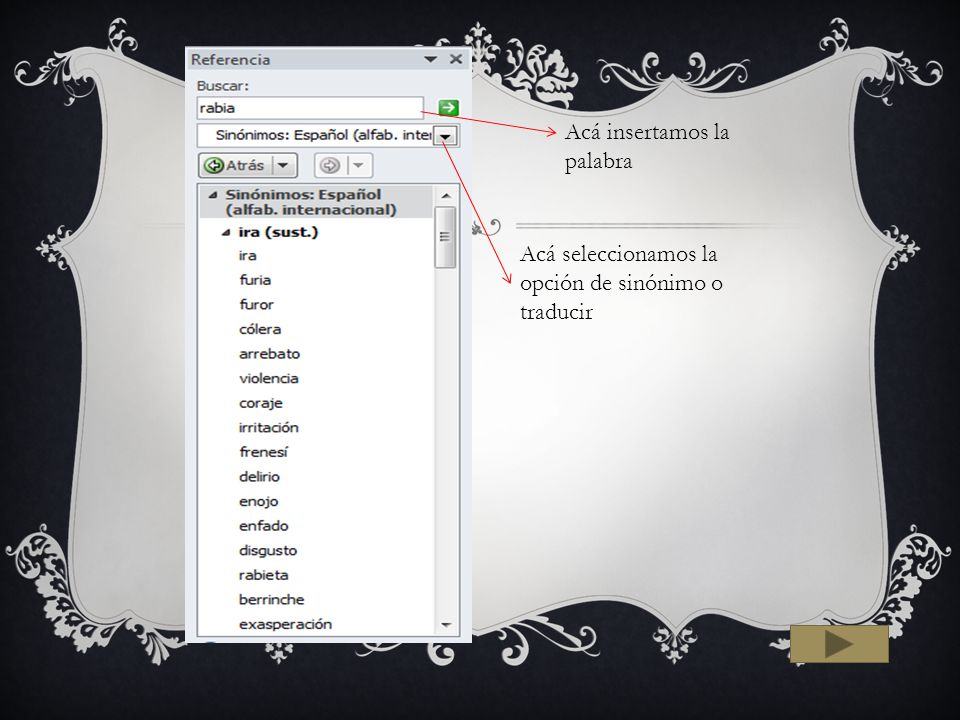Select the synonym disgusto

tap(268, 550)
